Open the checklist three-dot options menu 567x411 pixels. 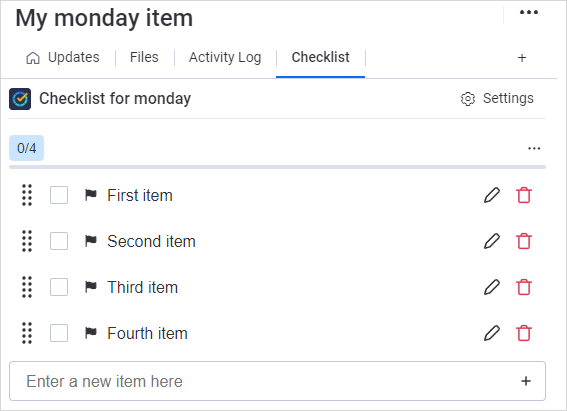534,149
